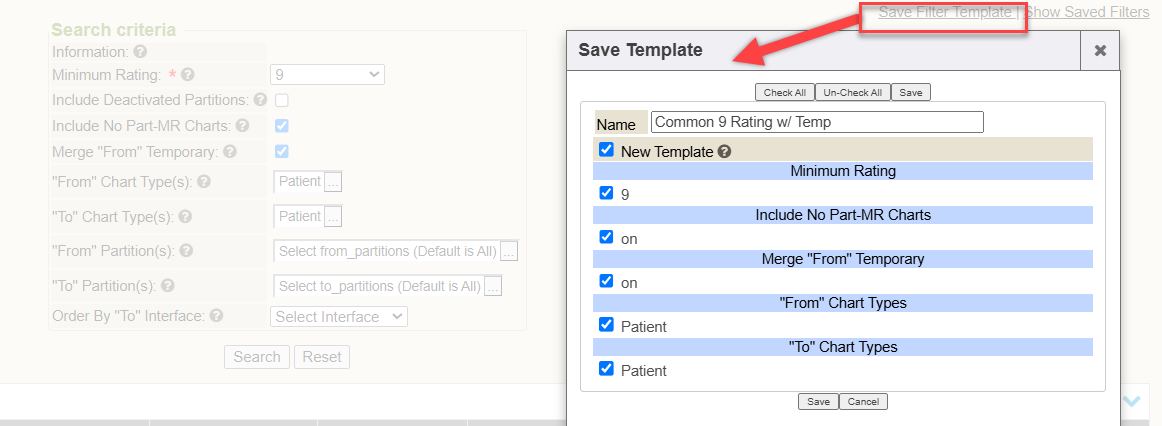Expand the Select Interface dropdown
Image resolution: width=1162 pixels, height=426 pixels.
point(339,316)
